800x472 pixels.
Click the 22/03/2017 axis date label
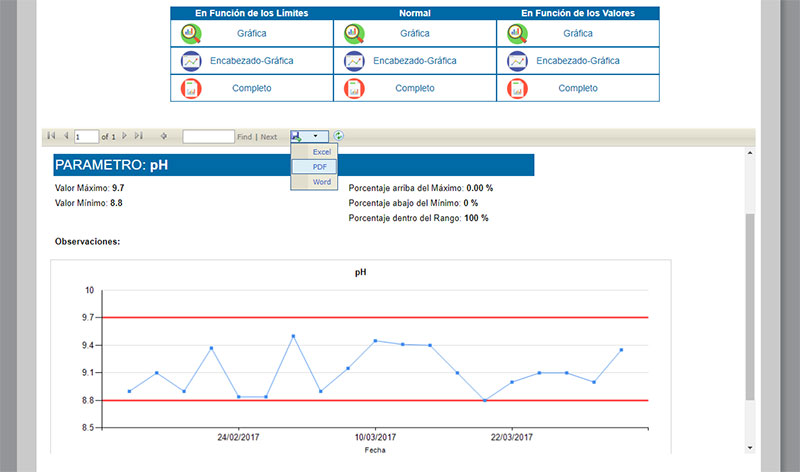pyautogui.click(x=512, y=437)
